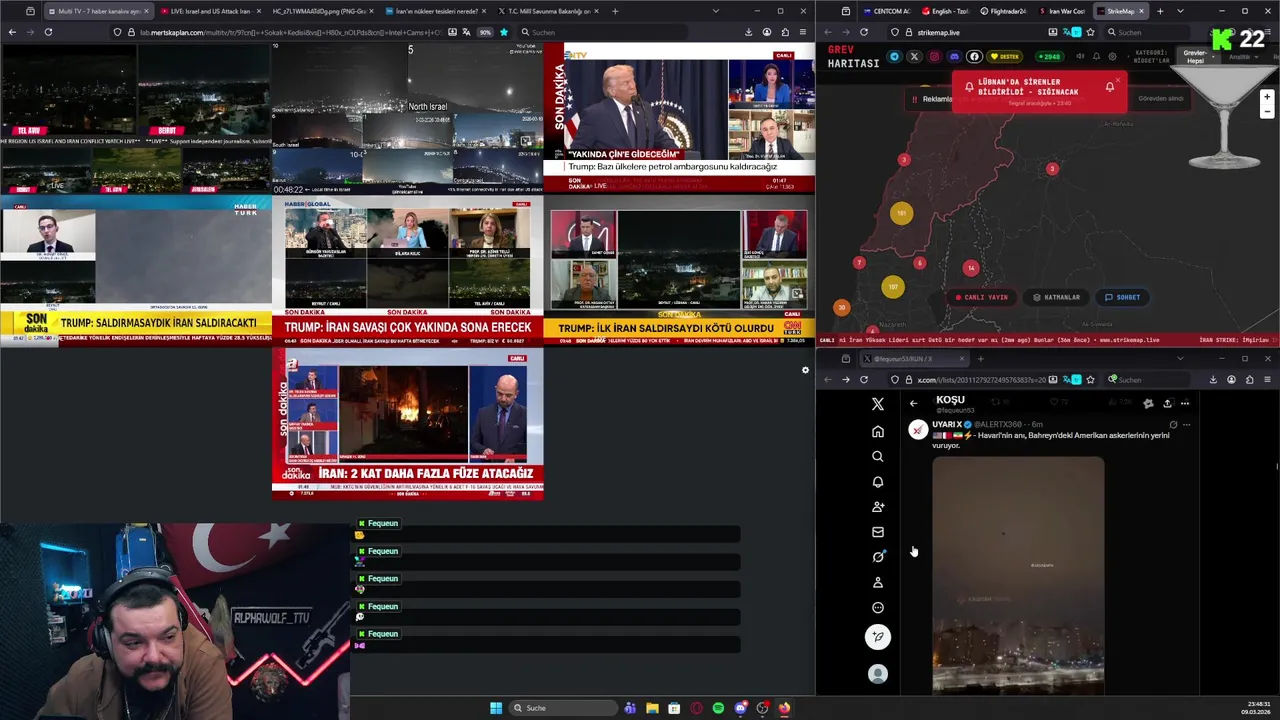
Task: Open X Explore search icon in sidebar
Action: coord(878,456)
